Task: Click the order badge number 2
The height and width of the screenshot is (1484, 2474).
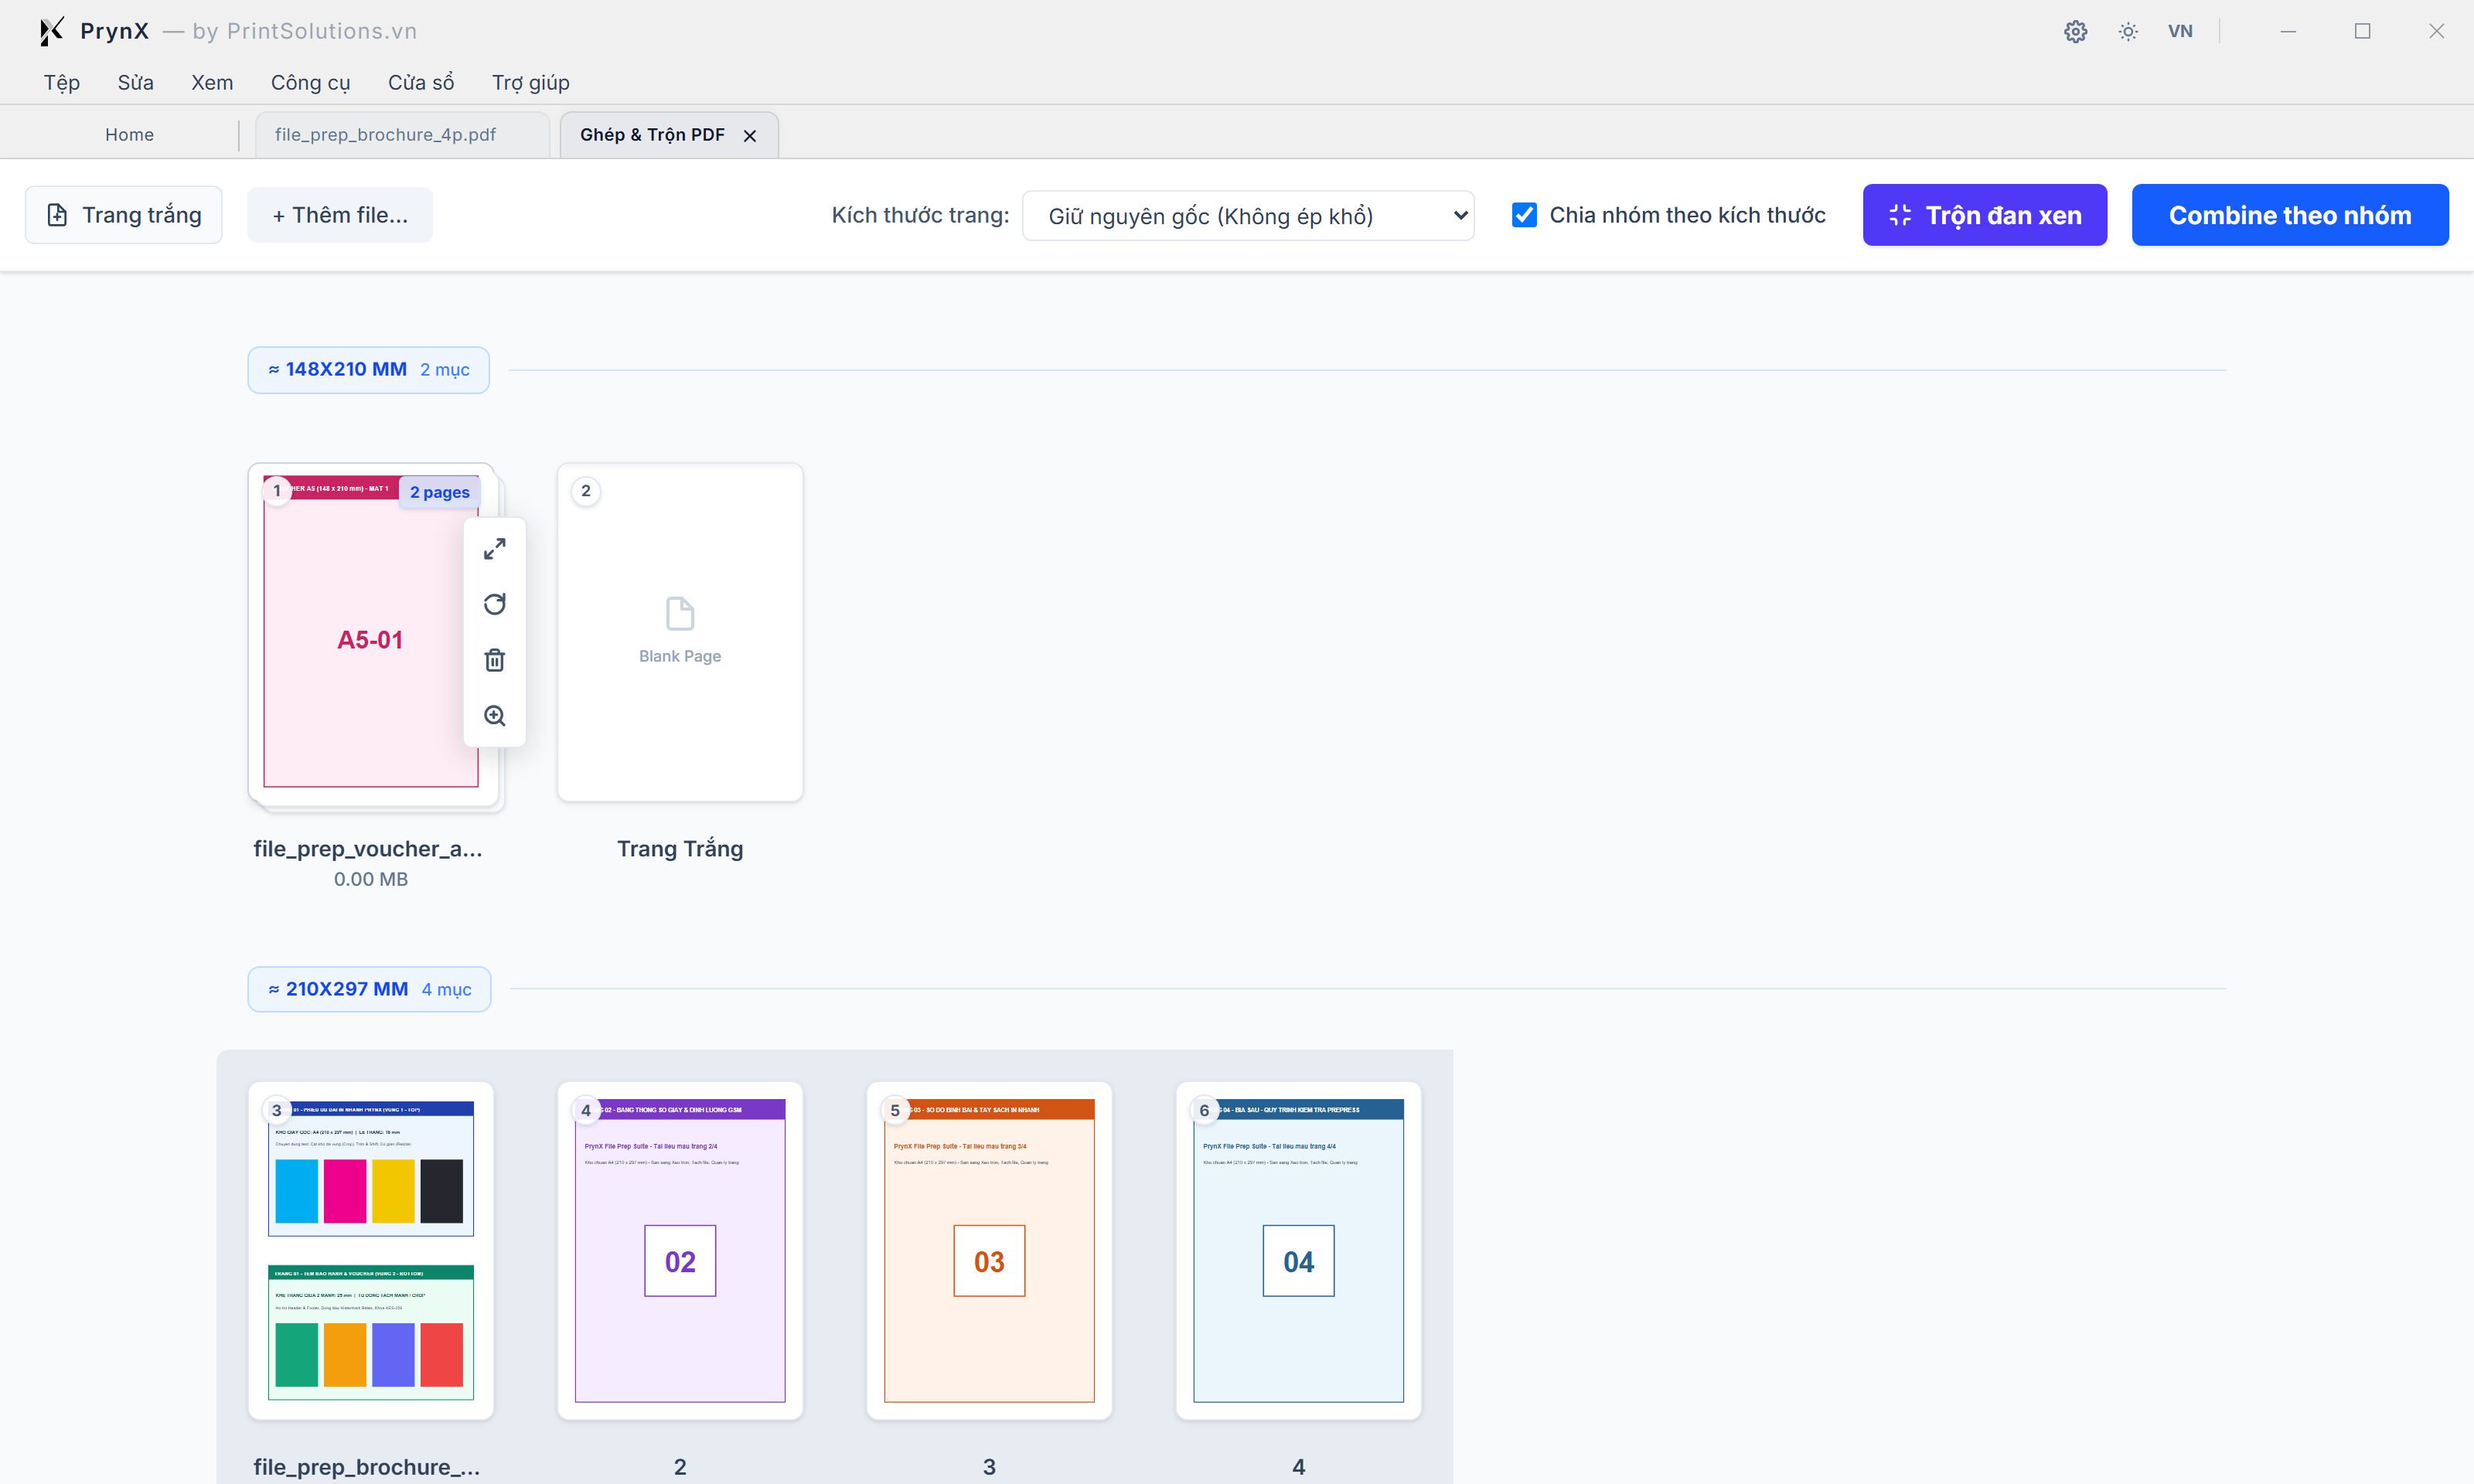Action: [586, 491]
